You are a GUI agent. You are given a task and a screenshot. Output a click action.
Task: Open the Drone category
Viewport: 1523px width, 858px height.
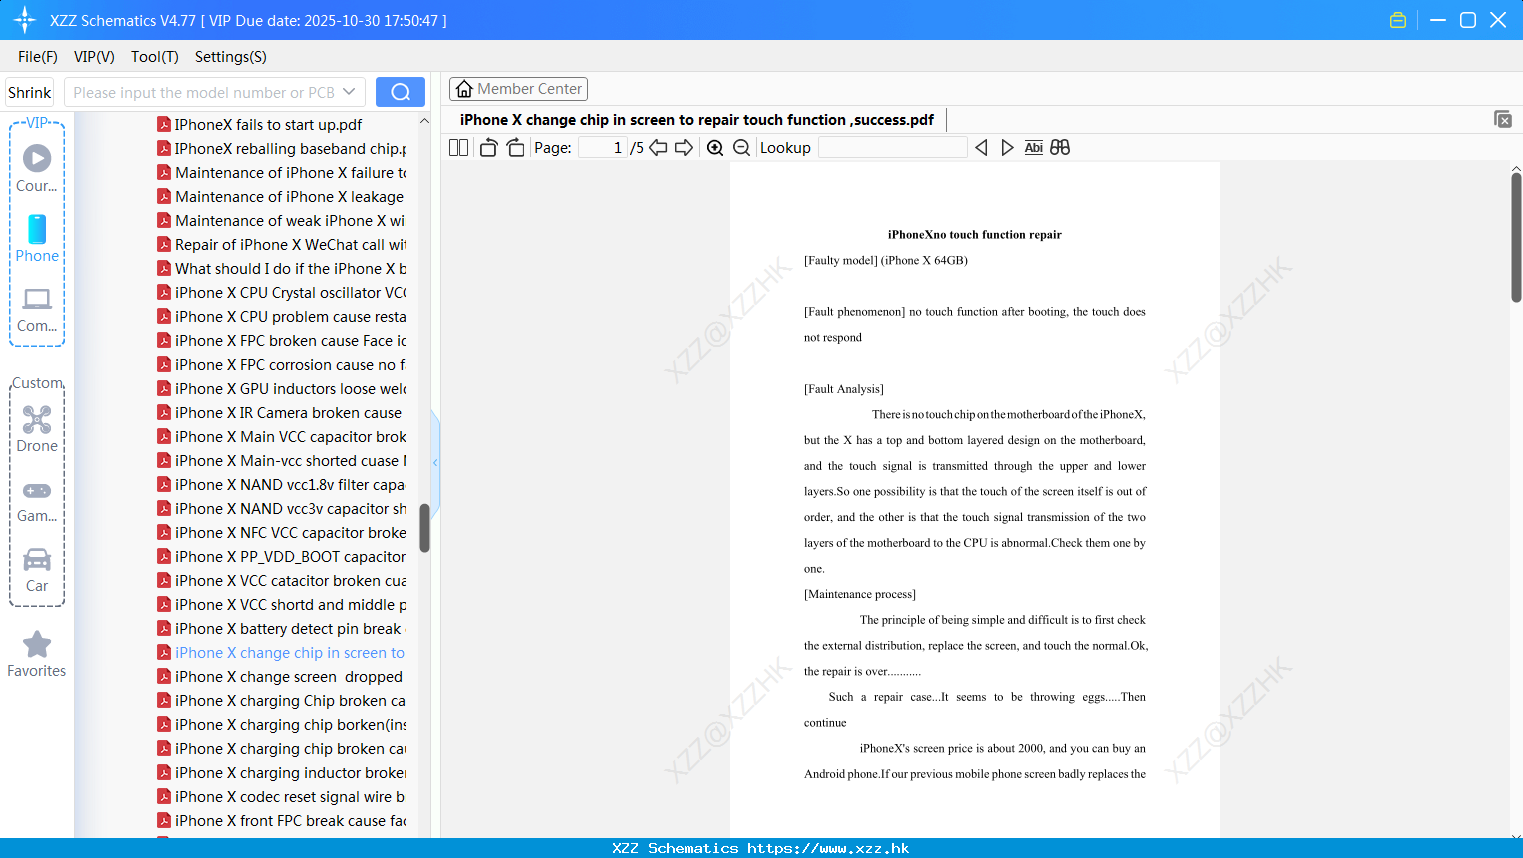(37, 429)
